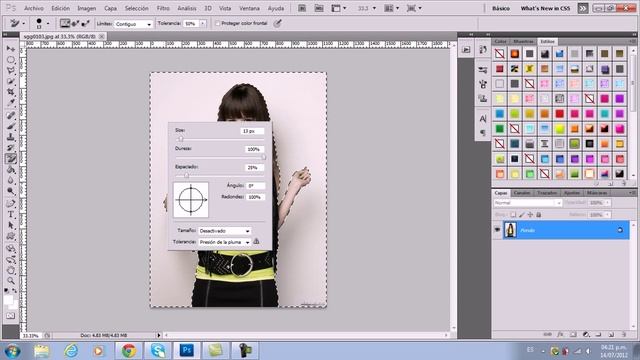This screenshot has width=640, height=360.
Task: Select the Zoom tool in toolbox
Action: (11, 281)
